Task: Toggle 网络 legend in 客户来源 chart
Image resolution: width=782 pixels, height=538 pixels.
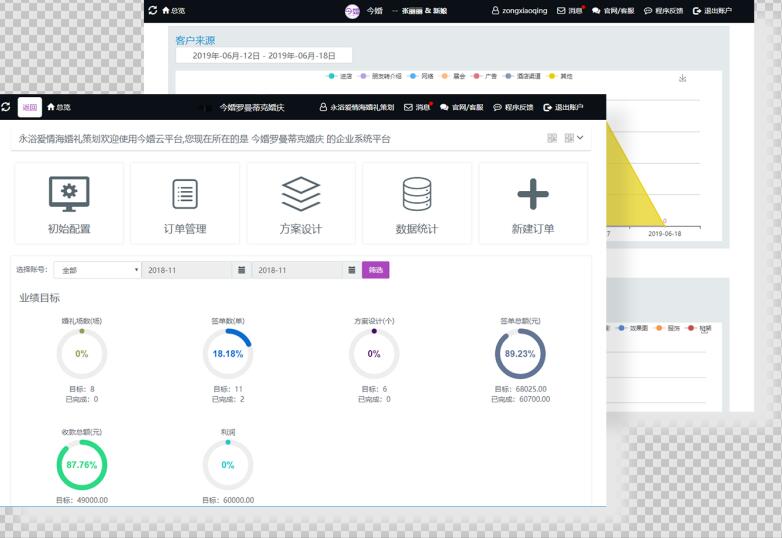Action: pyautogui.click(x=421, y=76)
